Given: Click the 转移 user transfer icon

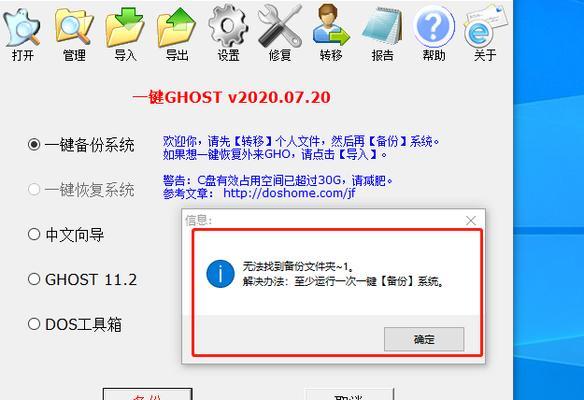Looking at the screenshot, I should pyautogui.click(x=331, y=25).
